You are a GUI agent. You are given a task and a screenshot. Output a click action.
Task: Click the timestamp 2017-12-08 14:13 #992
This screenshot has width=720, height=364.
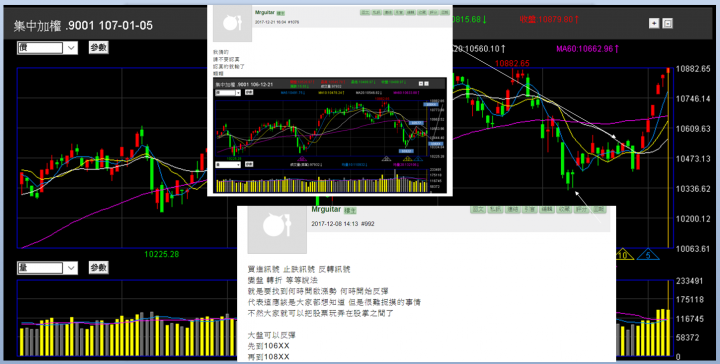[343, 224]
